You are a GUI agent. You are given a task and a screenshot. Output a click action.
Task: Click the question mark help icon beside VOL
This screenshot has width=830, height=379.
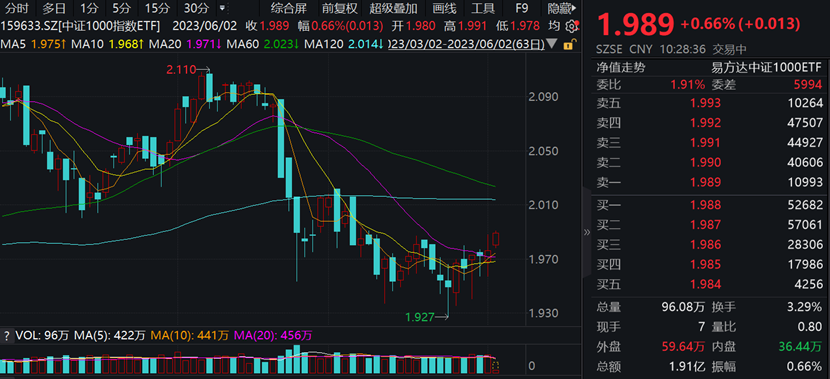pyautogui.click(x=7, y=335)
